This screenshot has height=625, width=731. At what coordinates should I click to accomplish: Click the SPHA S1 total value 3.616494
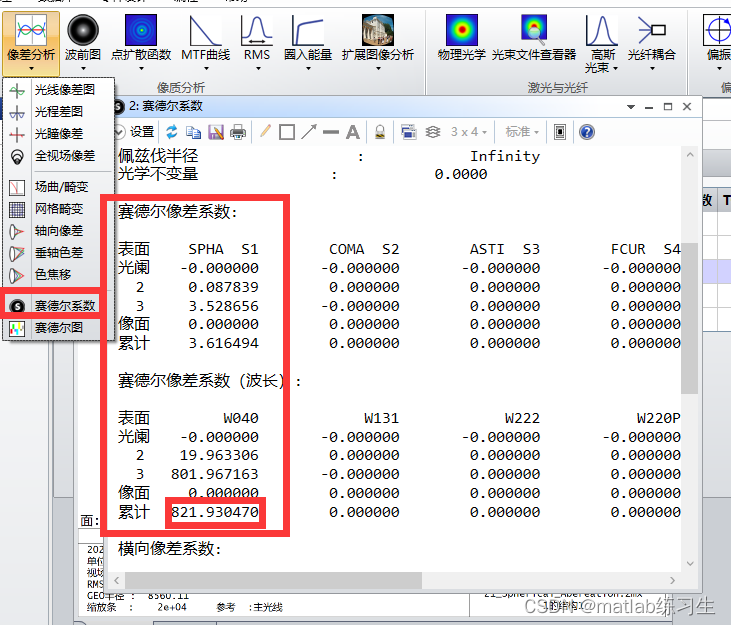pos(223,343)
